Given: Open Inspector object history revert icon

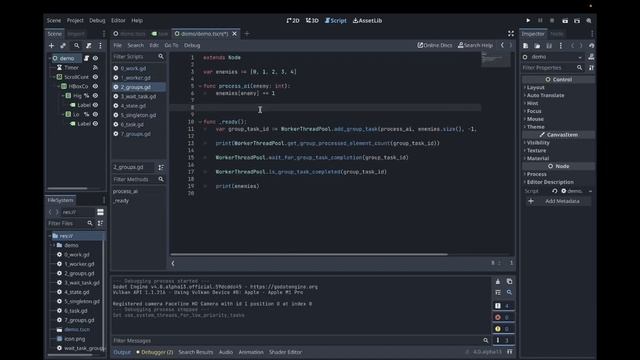Looking at the screenshot, I should click(591, 46).
